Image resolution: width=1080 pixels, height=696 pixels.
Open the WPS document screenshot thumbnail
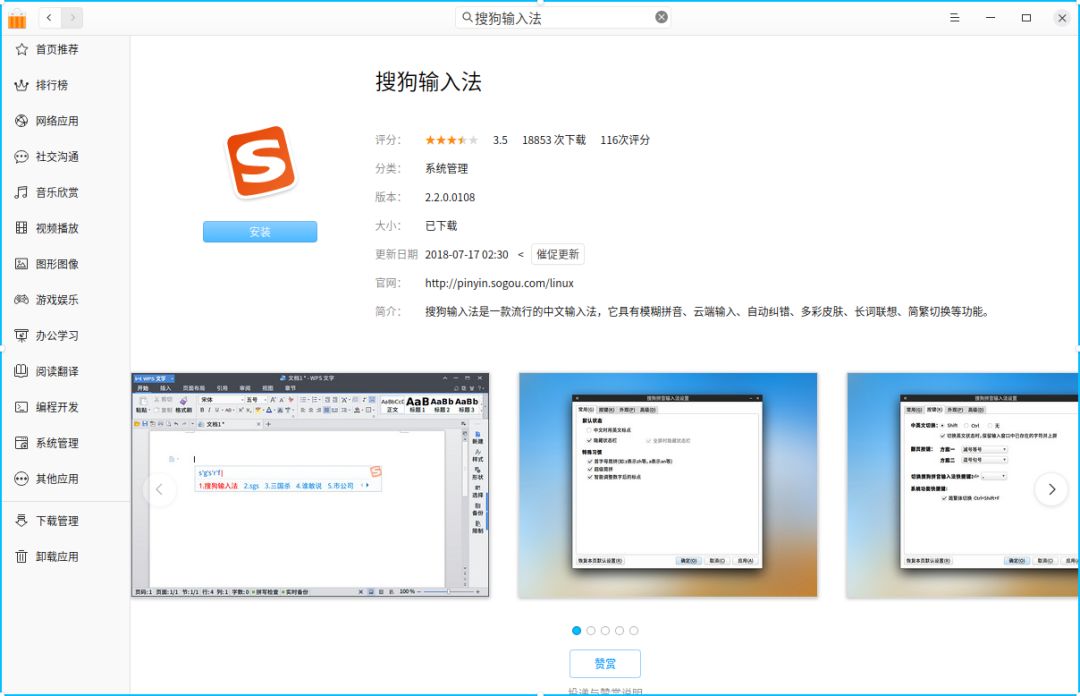click(x=310, y=485)
